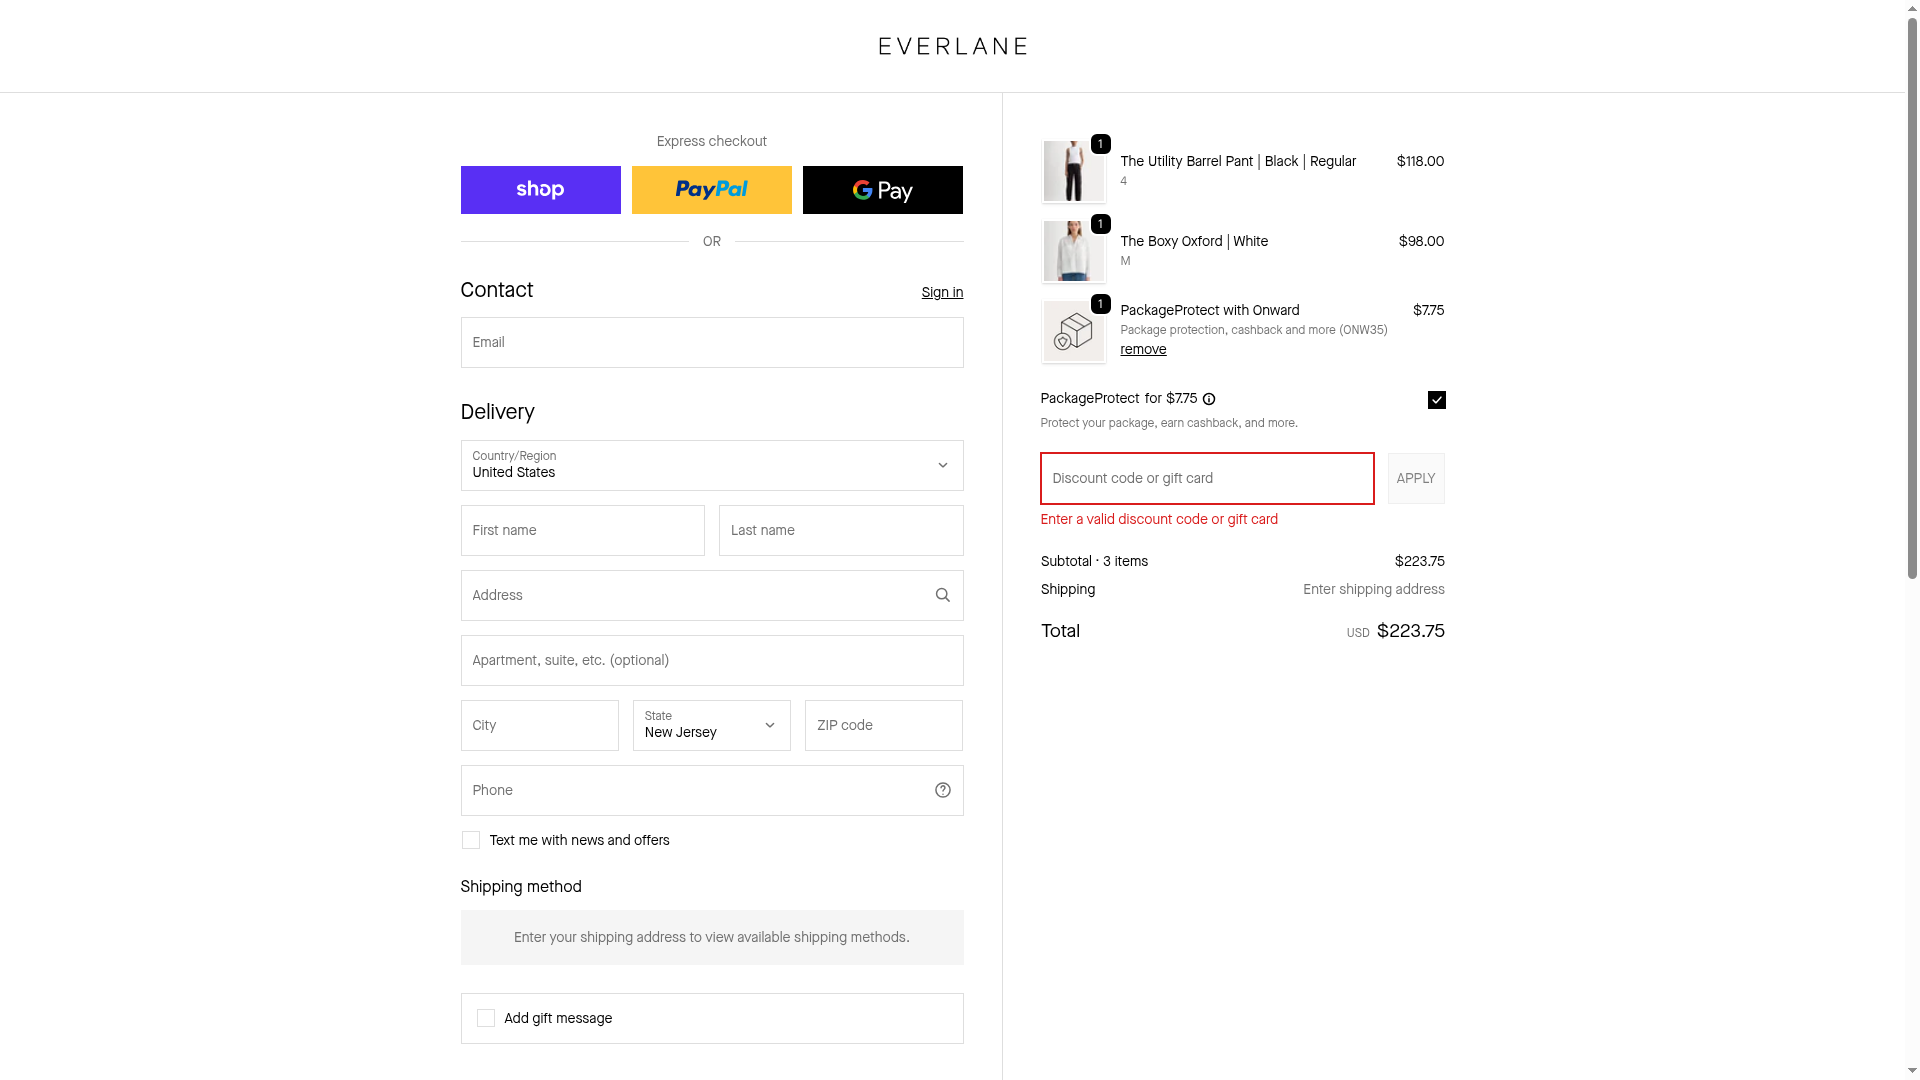
Task: Click the Sign in link
Action: click(x=942, y=292)
